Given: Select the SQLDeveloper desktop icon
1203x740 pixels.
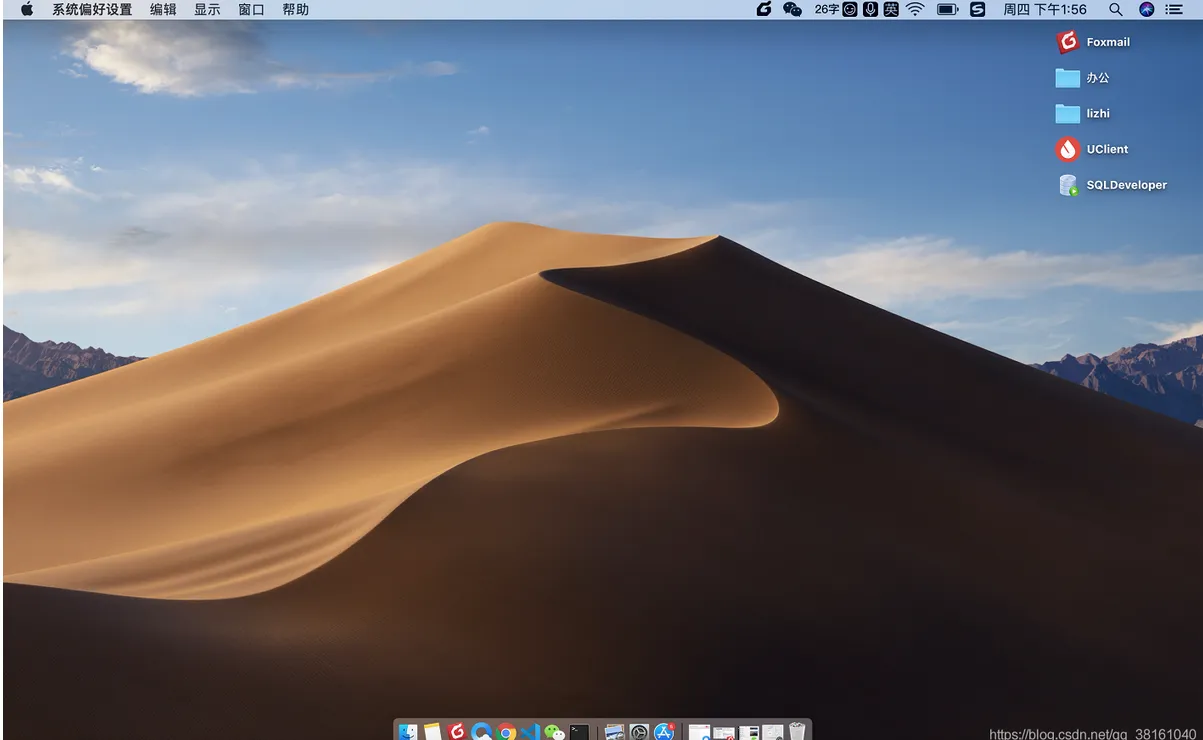Looking at the screenshot, I should coord(1068,185).
